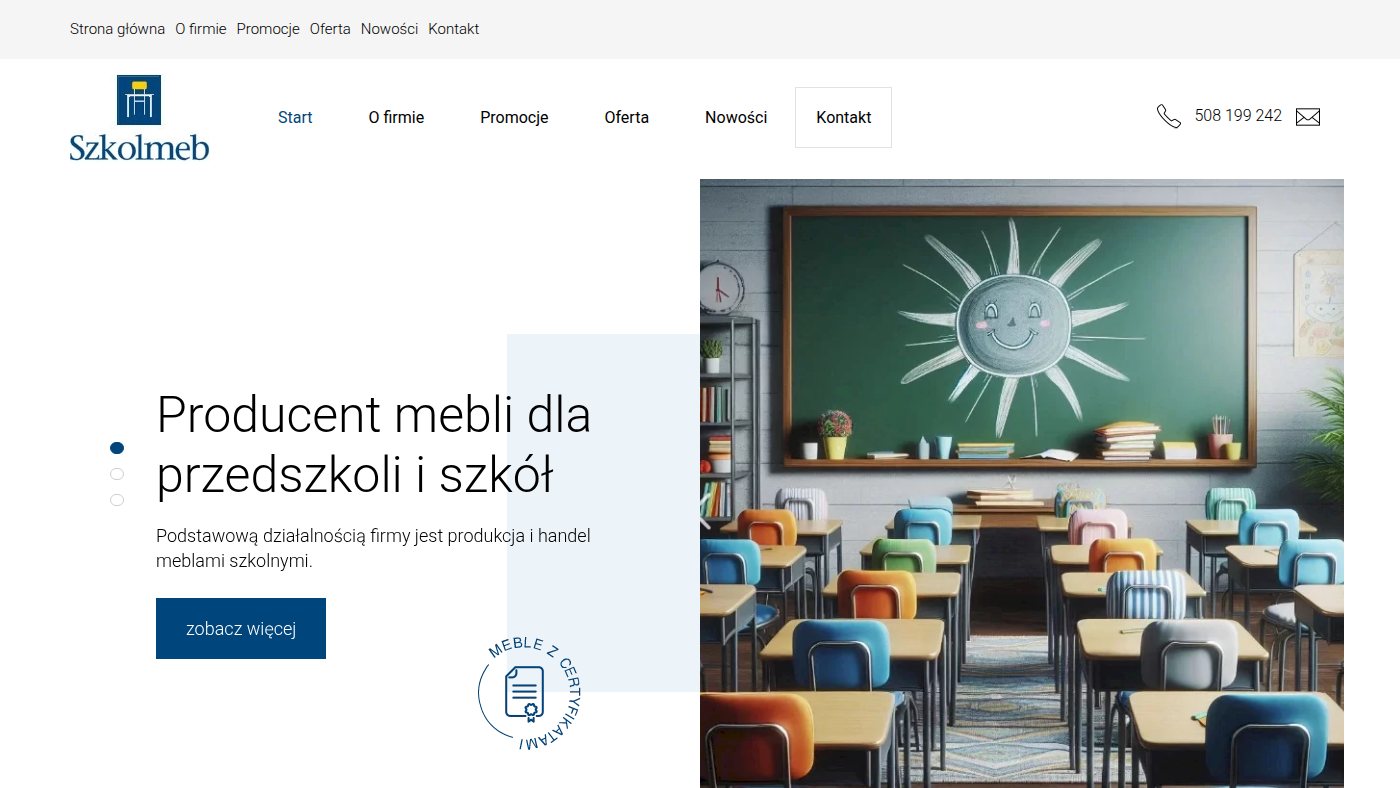Switch to the second slide dot
The image size is (1400, 788).
(x=117, y=474)
